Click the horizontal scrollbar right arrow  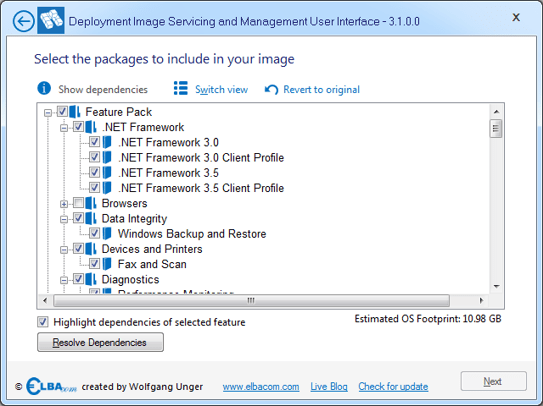481,300
